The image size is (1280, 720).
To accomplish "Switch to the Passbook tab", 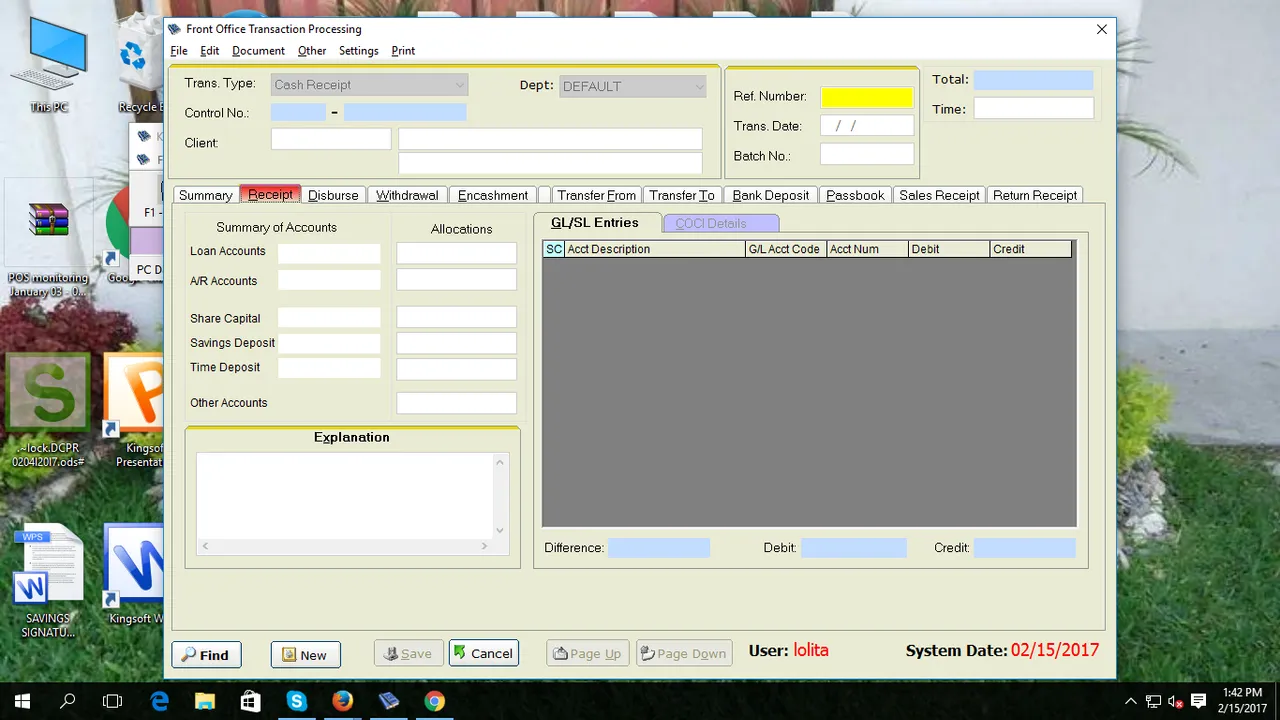I will point(855,195).
